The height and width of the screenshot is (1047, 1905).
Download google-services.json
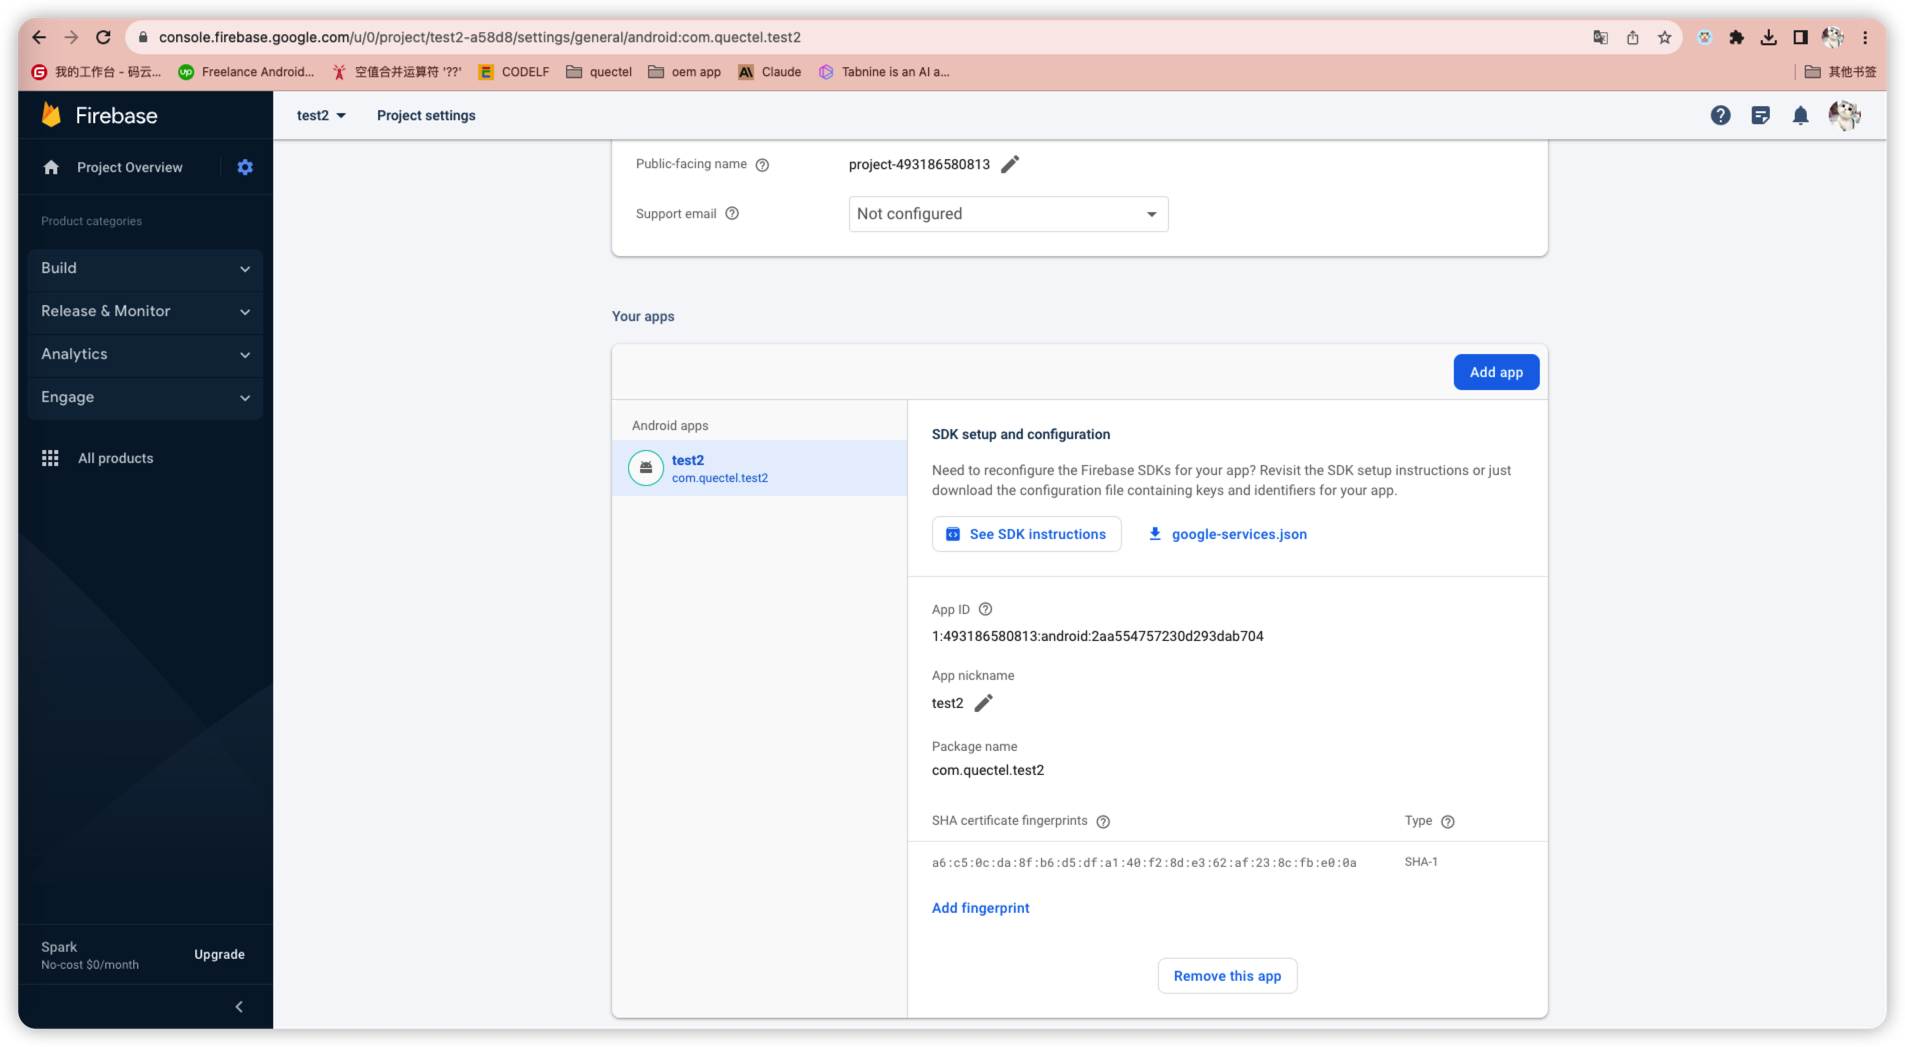[1227, 534]
